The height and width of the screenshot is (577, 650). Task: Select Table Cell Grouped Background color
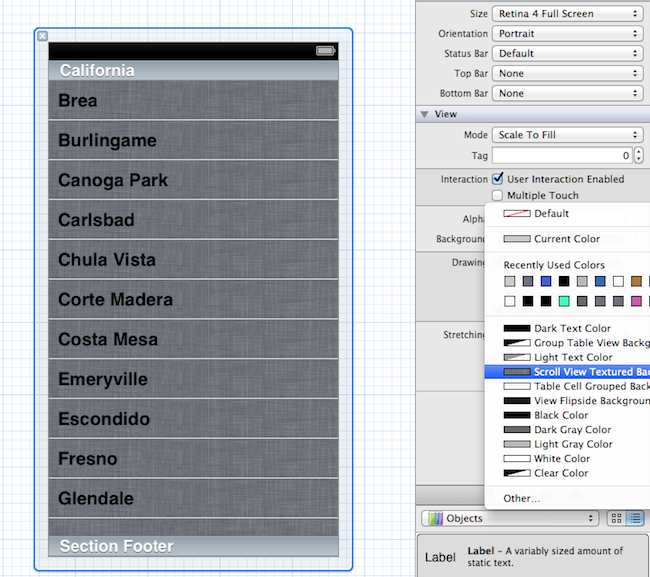coord(567,386)
